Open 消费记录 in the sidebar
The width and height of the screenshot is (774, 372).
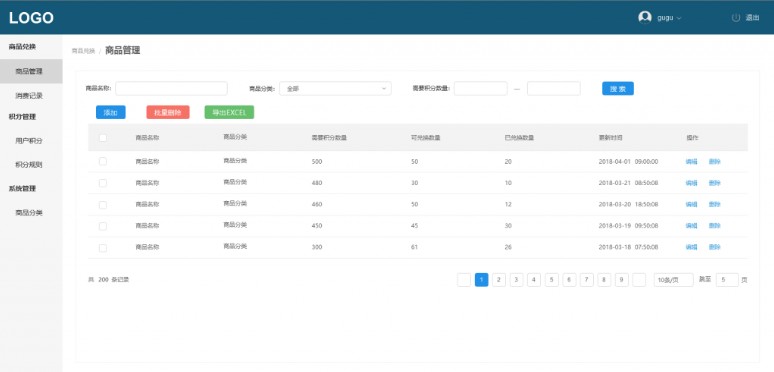tap(29, 96)
